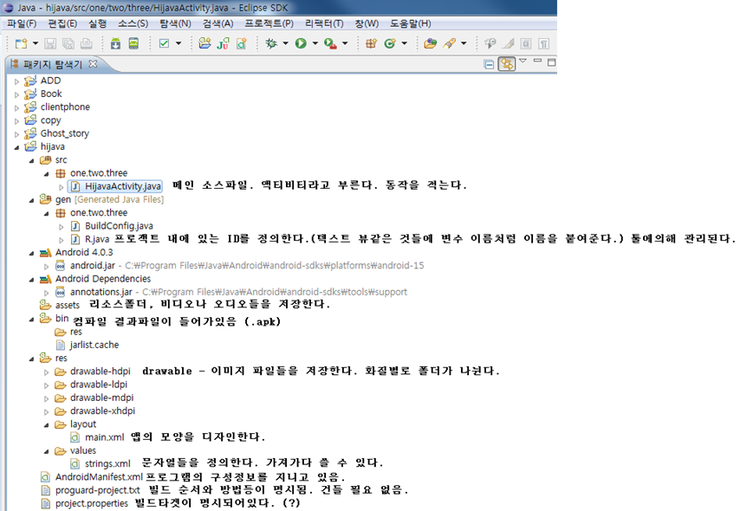Expand the clientphone project node

click(x=17, y=108)
